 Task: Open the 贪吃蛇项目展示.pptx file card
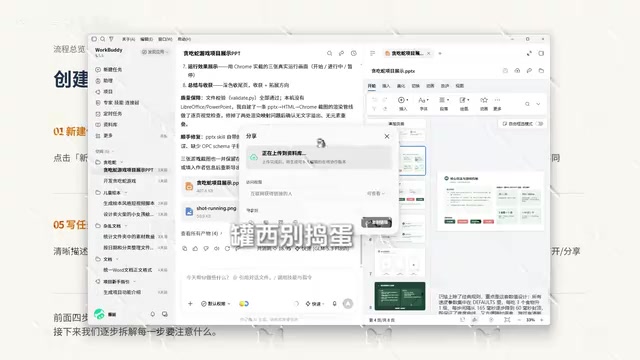tap(211, 186)
